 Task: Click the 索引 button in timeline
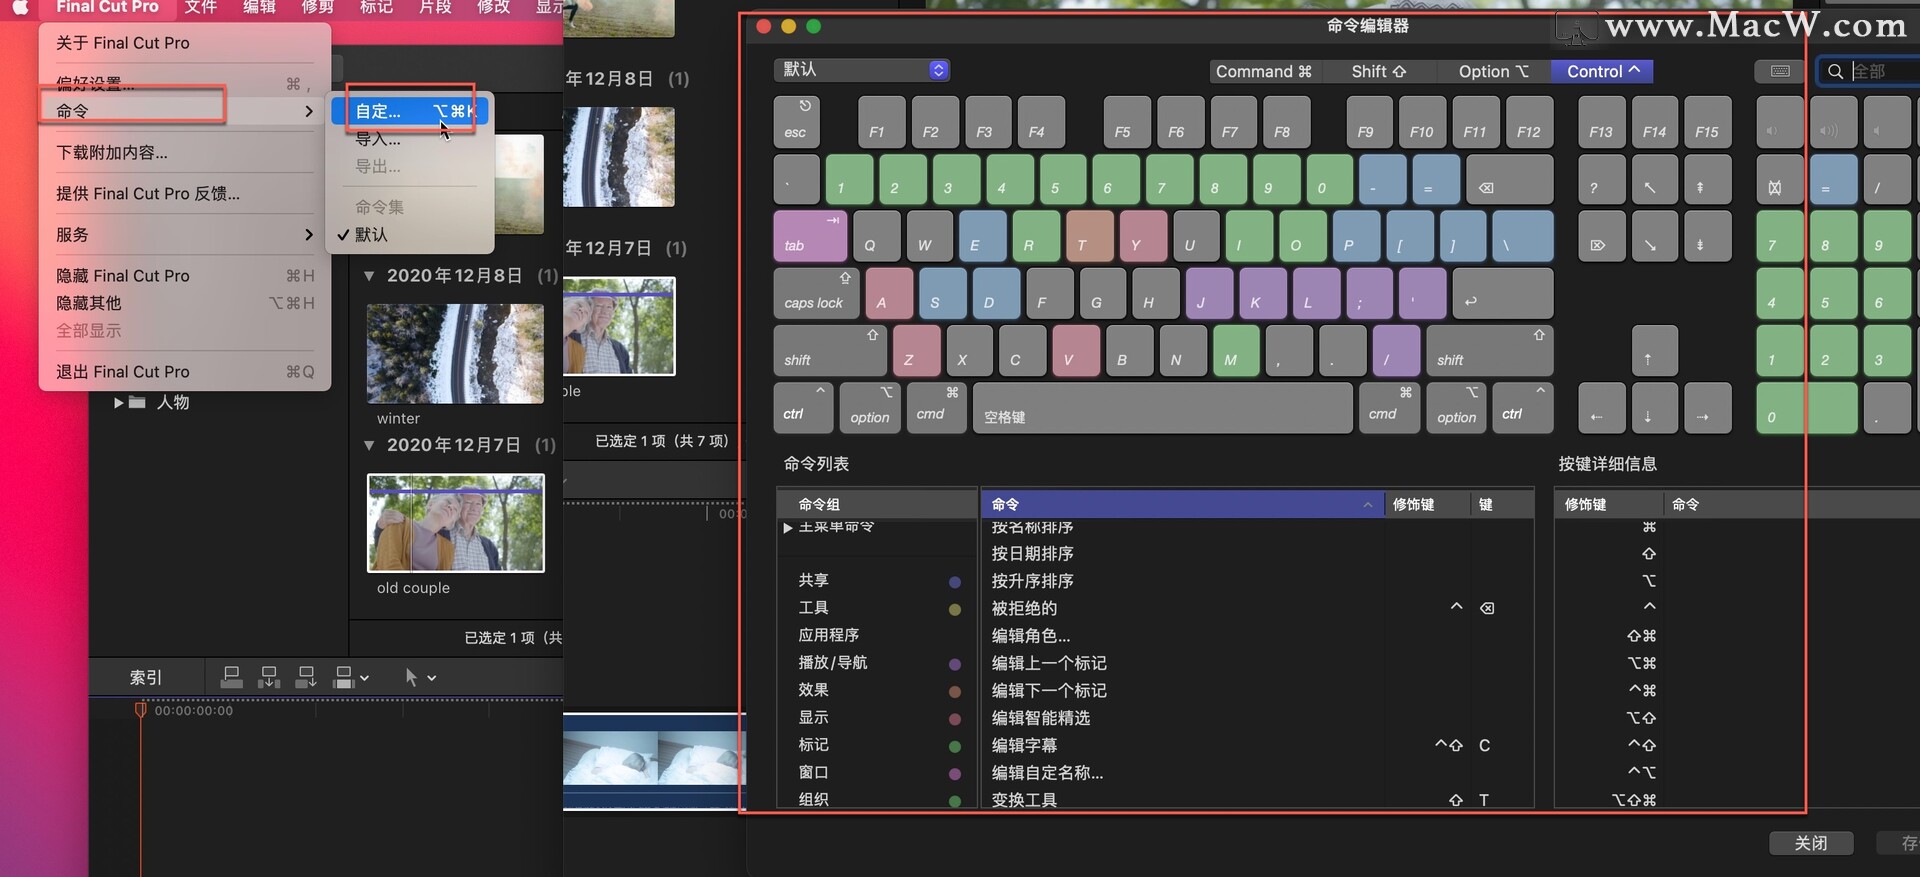146,677
